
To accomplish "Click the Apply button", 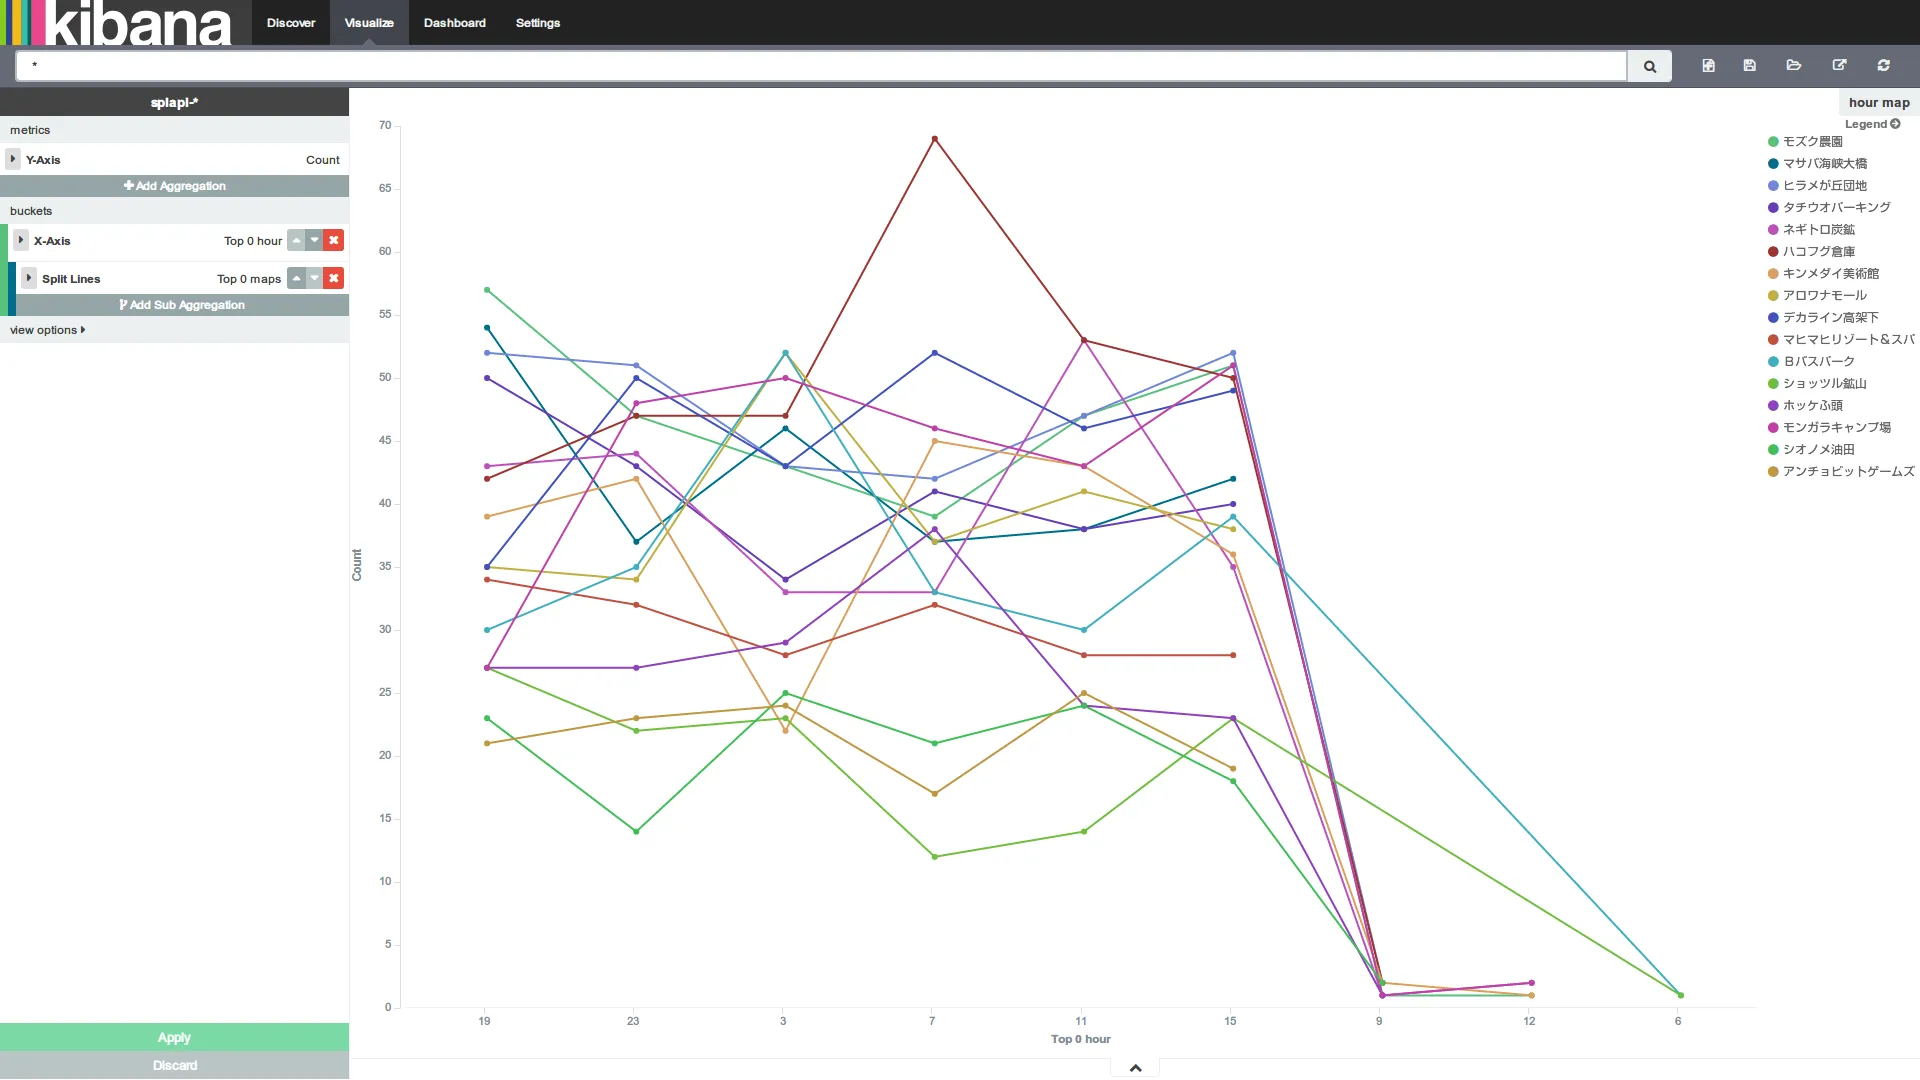I will [174, 1036].
